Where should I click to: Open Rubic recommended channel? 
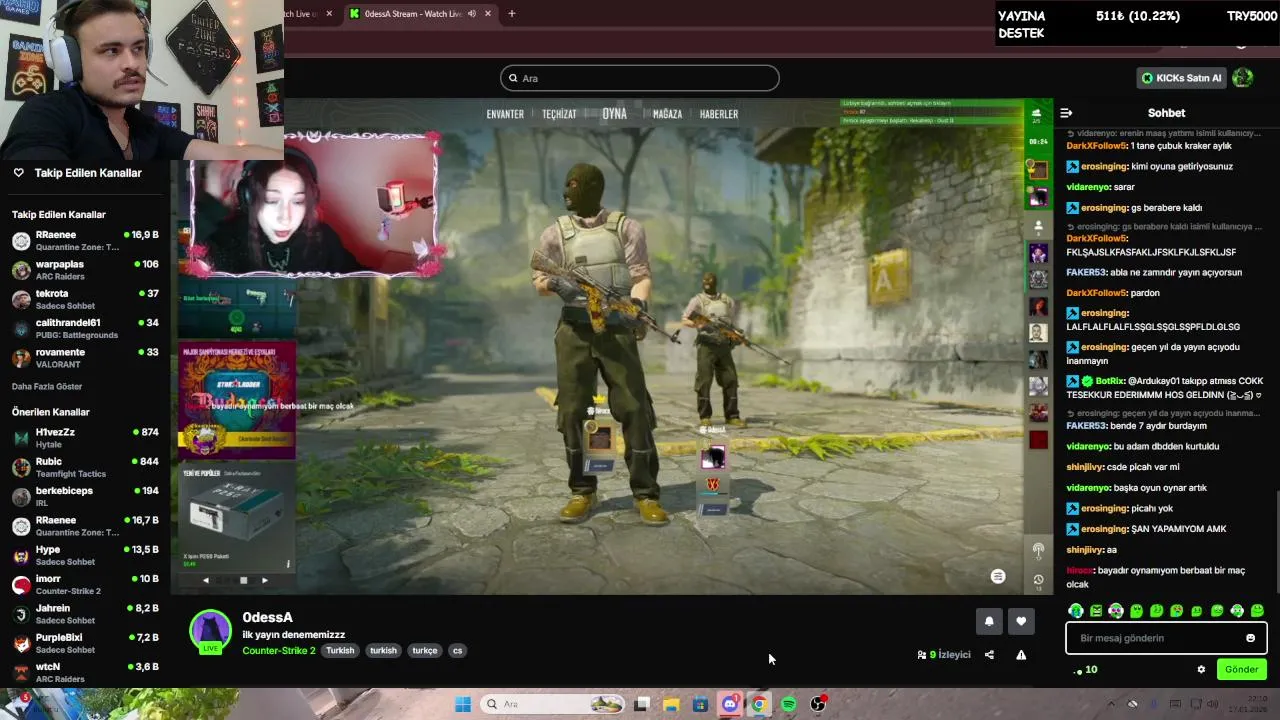85,467
